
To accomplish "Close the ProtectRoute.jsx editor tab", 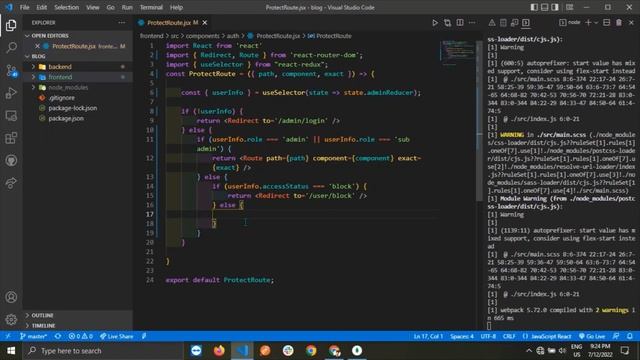I will (205, 23).
